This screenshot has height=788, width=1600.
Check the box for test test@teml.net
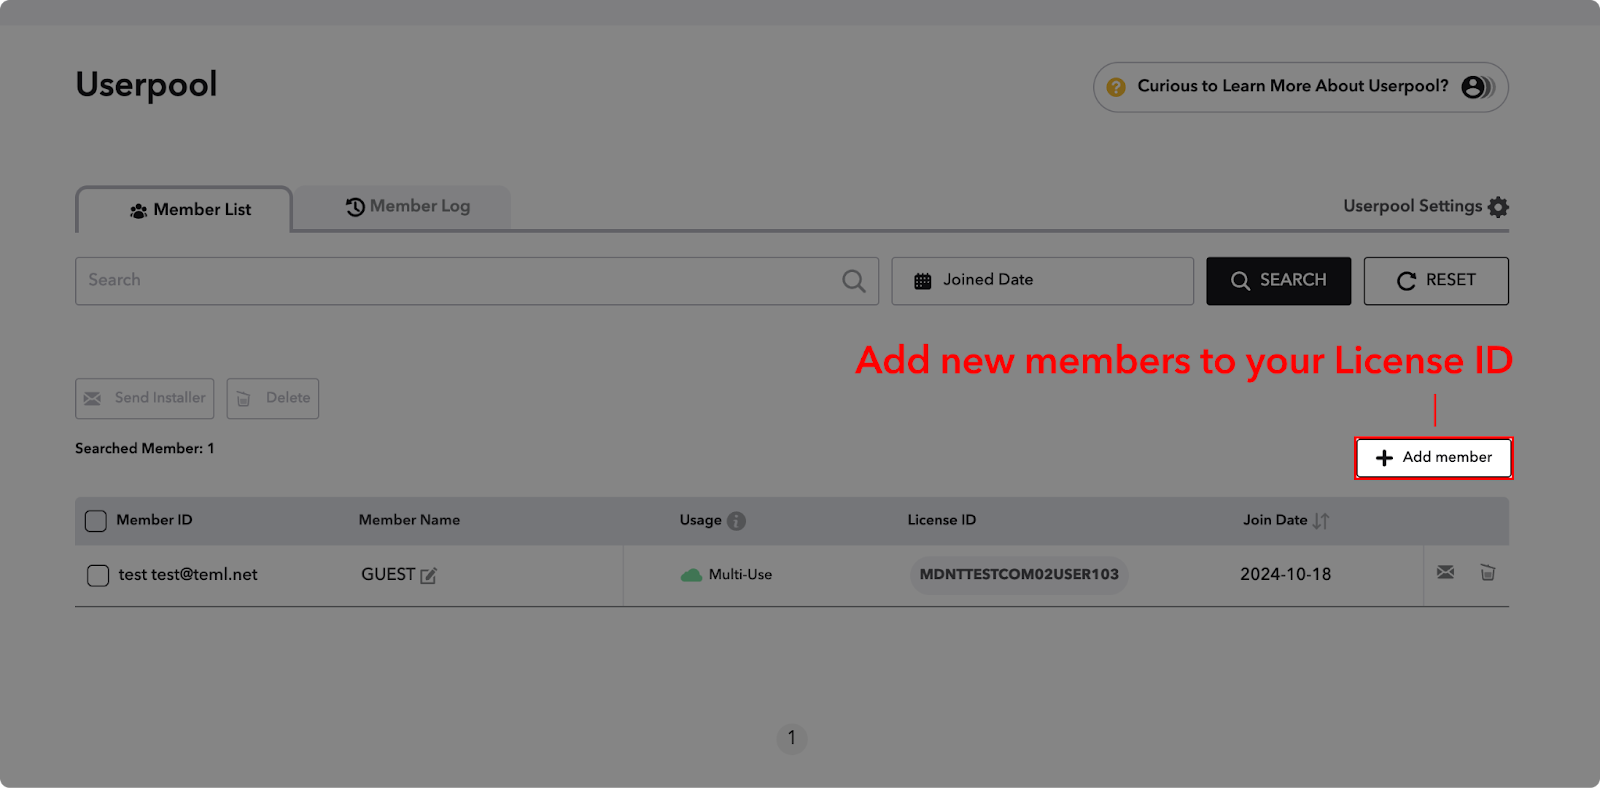click(x=98, y=576)
